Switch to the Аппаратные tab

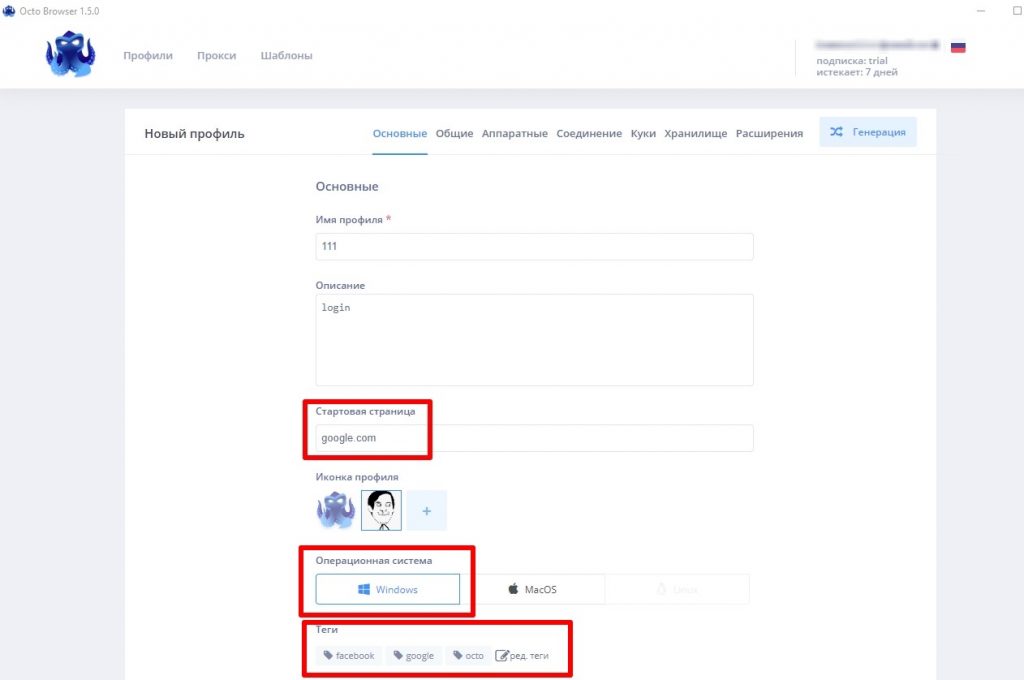click(x=515, y=133)
